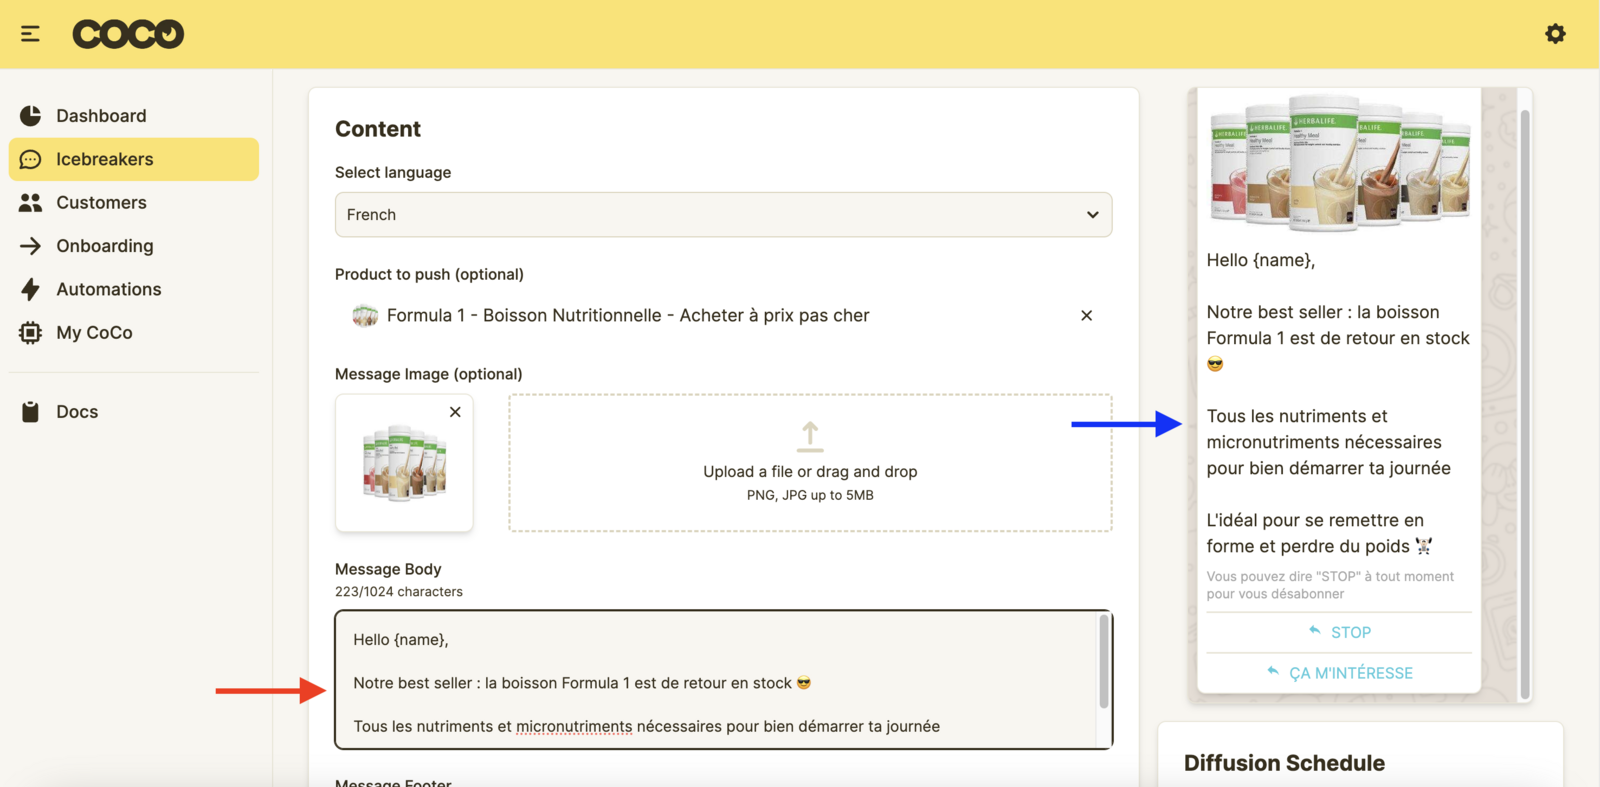
Task: Click inside the Message Body text area
Action: click(715, 680)
